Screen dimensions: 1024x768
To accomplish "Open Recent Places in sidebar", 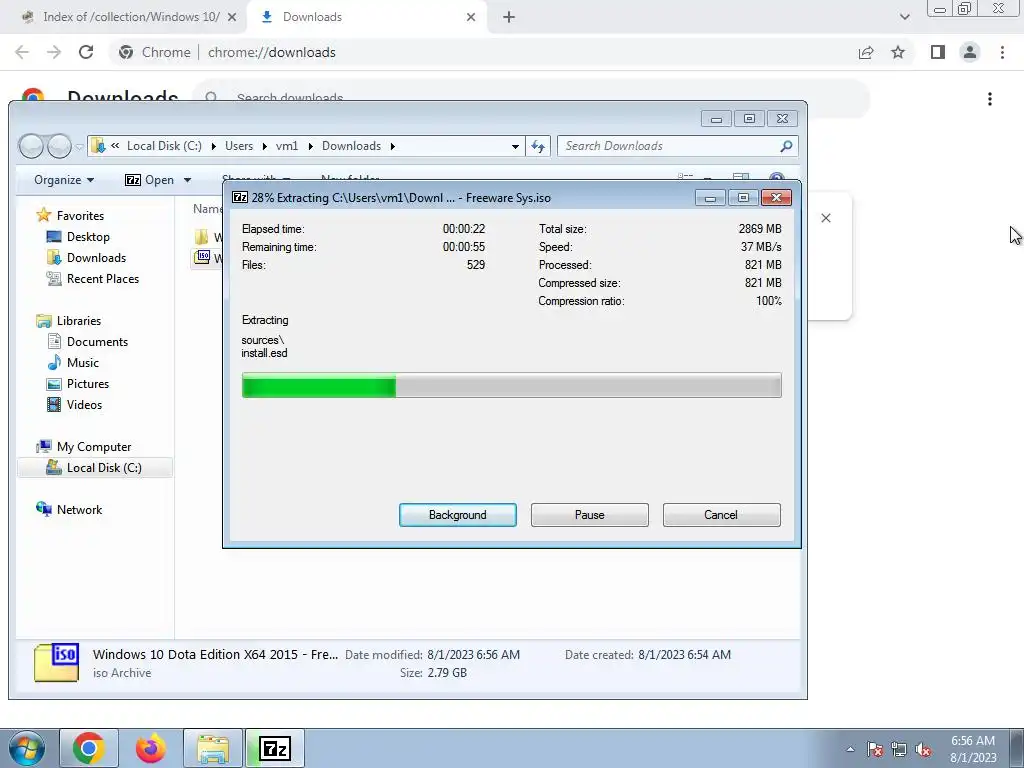I will coord(103,278).
